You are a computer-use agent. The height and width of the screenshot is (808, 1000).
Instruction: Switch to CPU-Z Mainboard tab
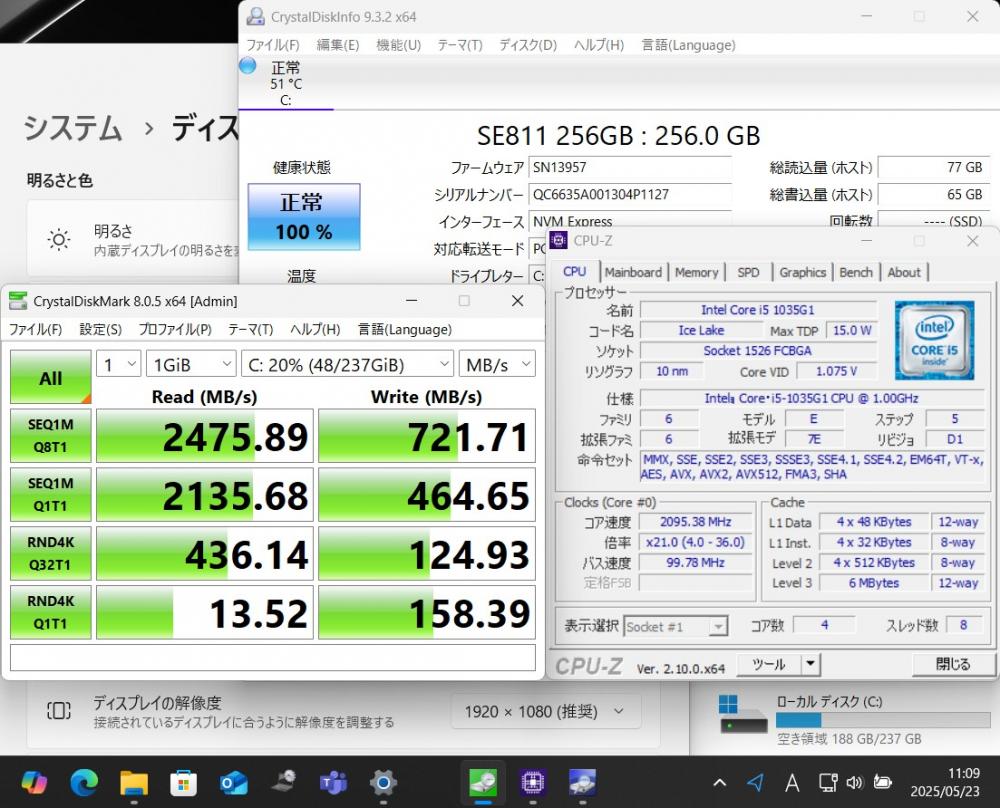[633, 272]
